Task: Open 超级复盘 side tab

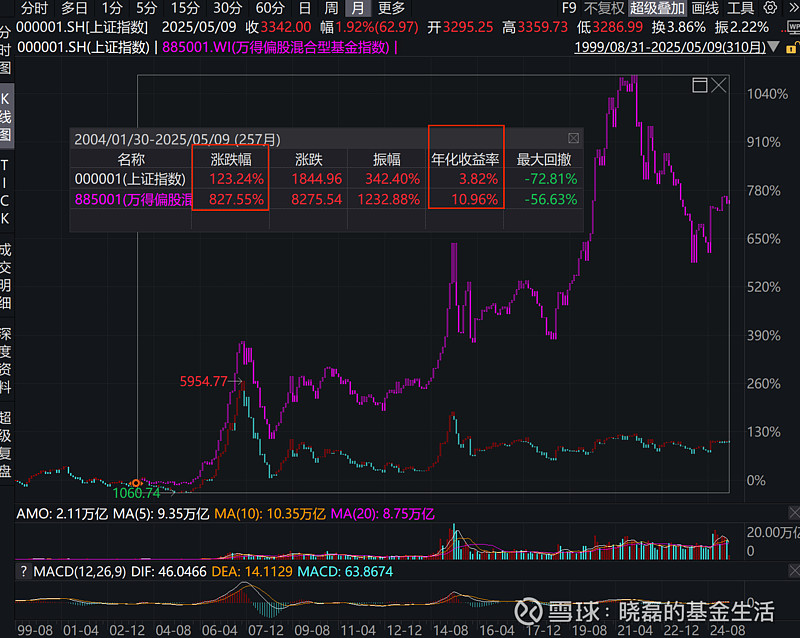Action: [5, 444]
